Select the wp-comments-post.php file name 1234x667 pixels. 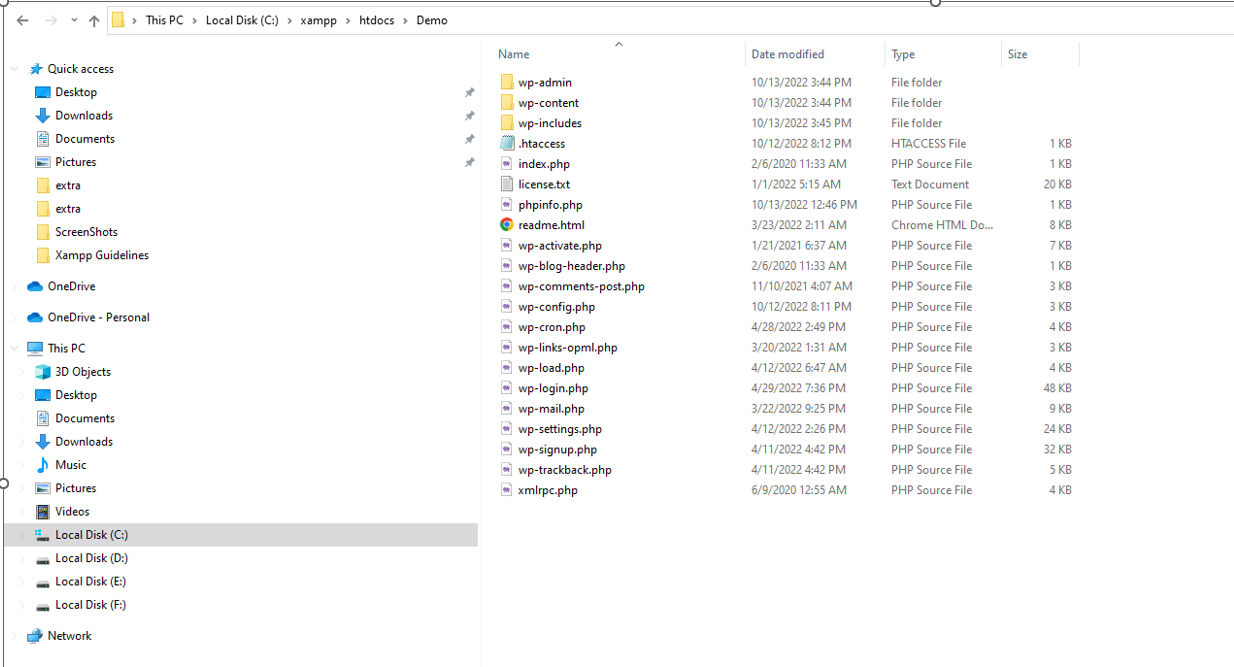(x=581, y=286)
